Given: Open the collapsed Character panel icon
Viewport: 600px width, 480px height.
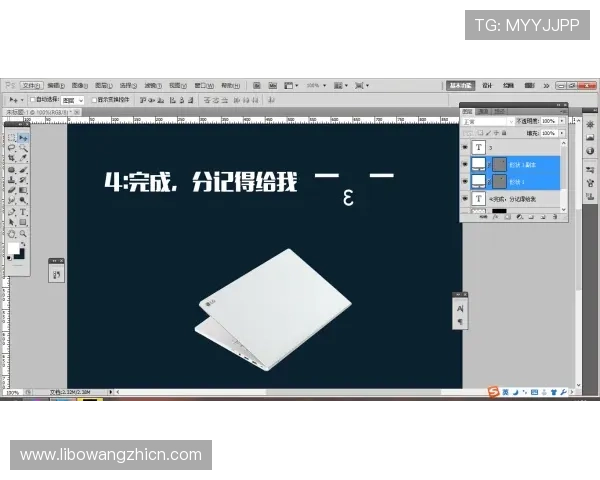Looking at the screenshot, I should pos(460,309).
